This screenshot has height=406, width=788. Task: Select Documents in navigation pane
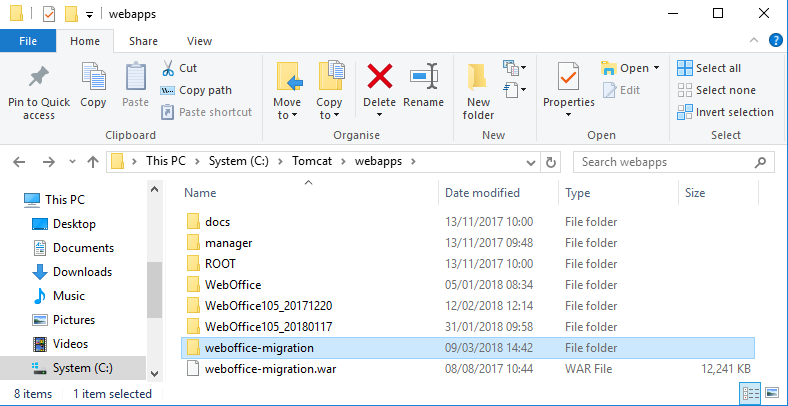73,248
